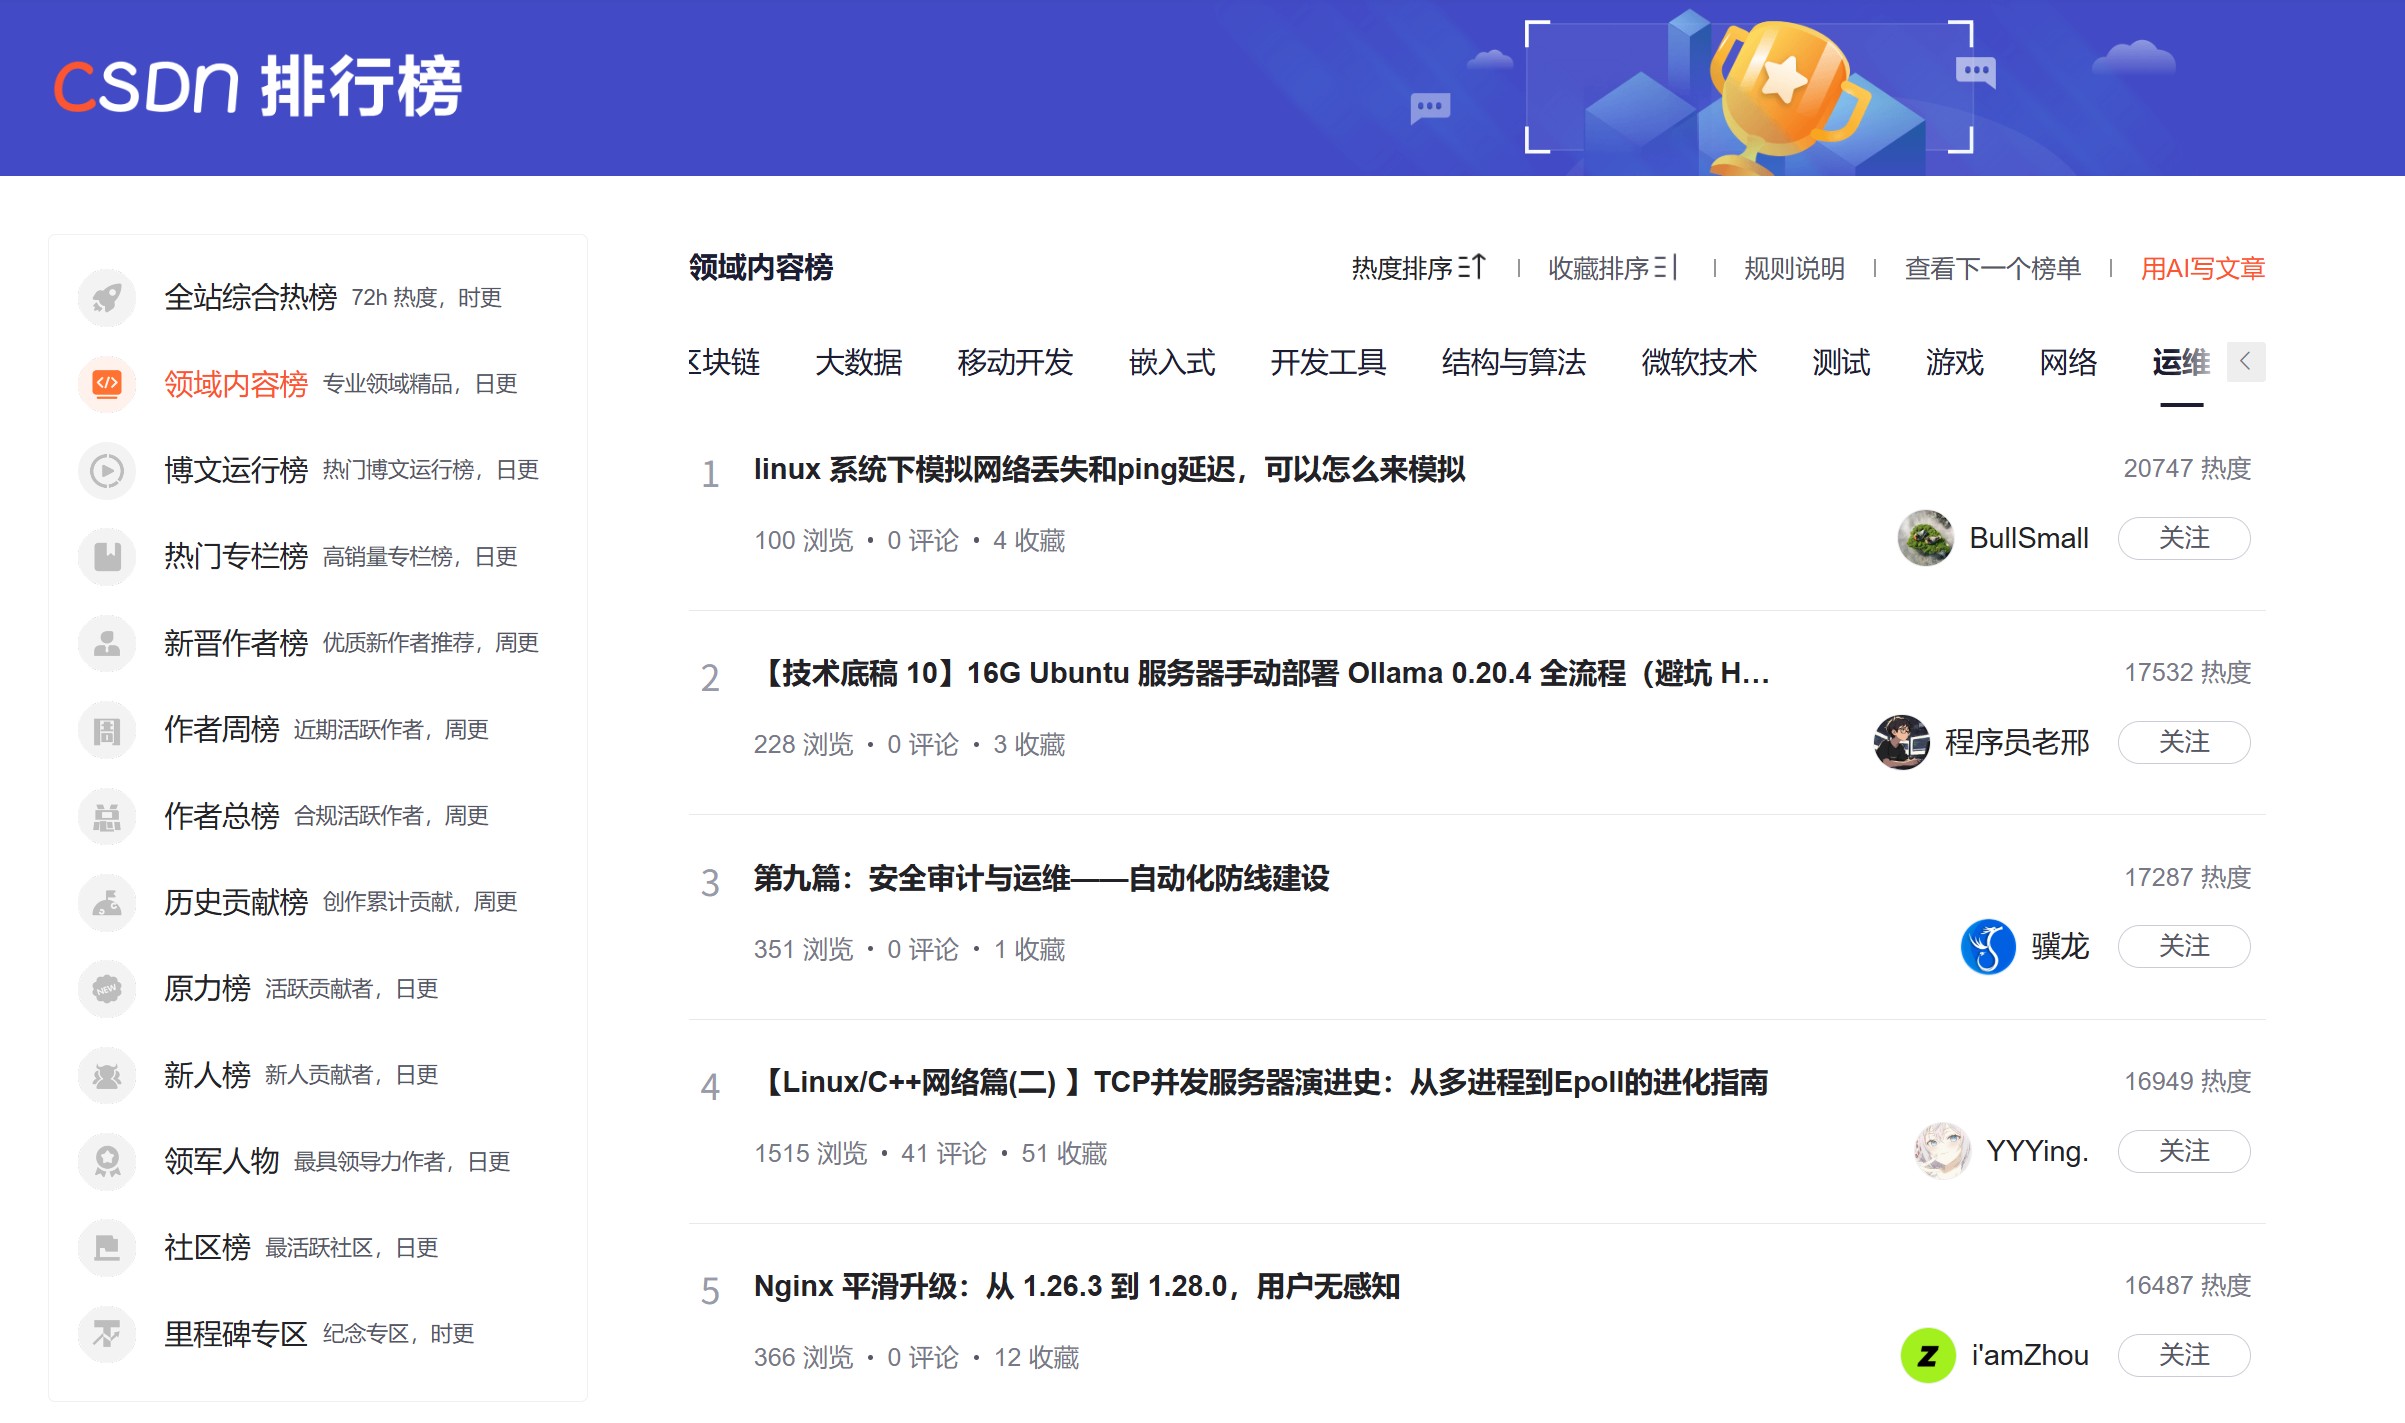
Task: Switch to the 移动开发 tab
Action: point(1015,362)
